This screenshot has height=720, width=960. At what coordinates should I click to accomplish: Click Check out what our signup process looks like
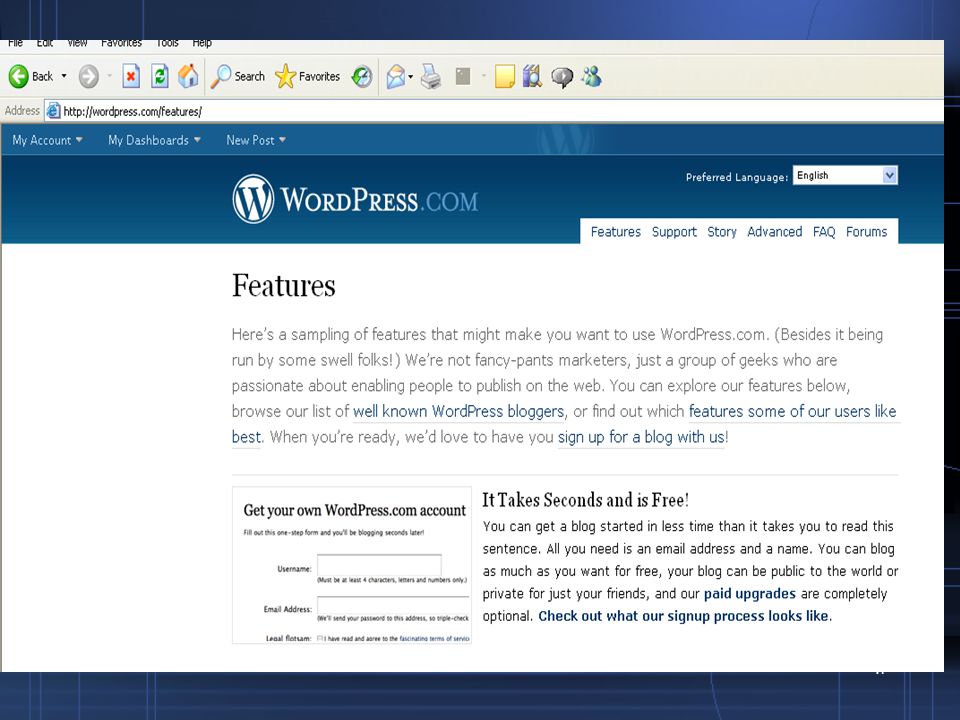pyautogui.click(x=683, y=616)
